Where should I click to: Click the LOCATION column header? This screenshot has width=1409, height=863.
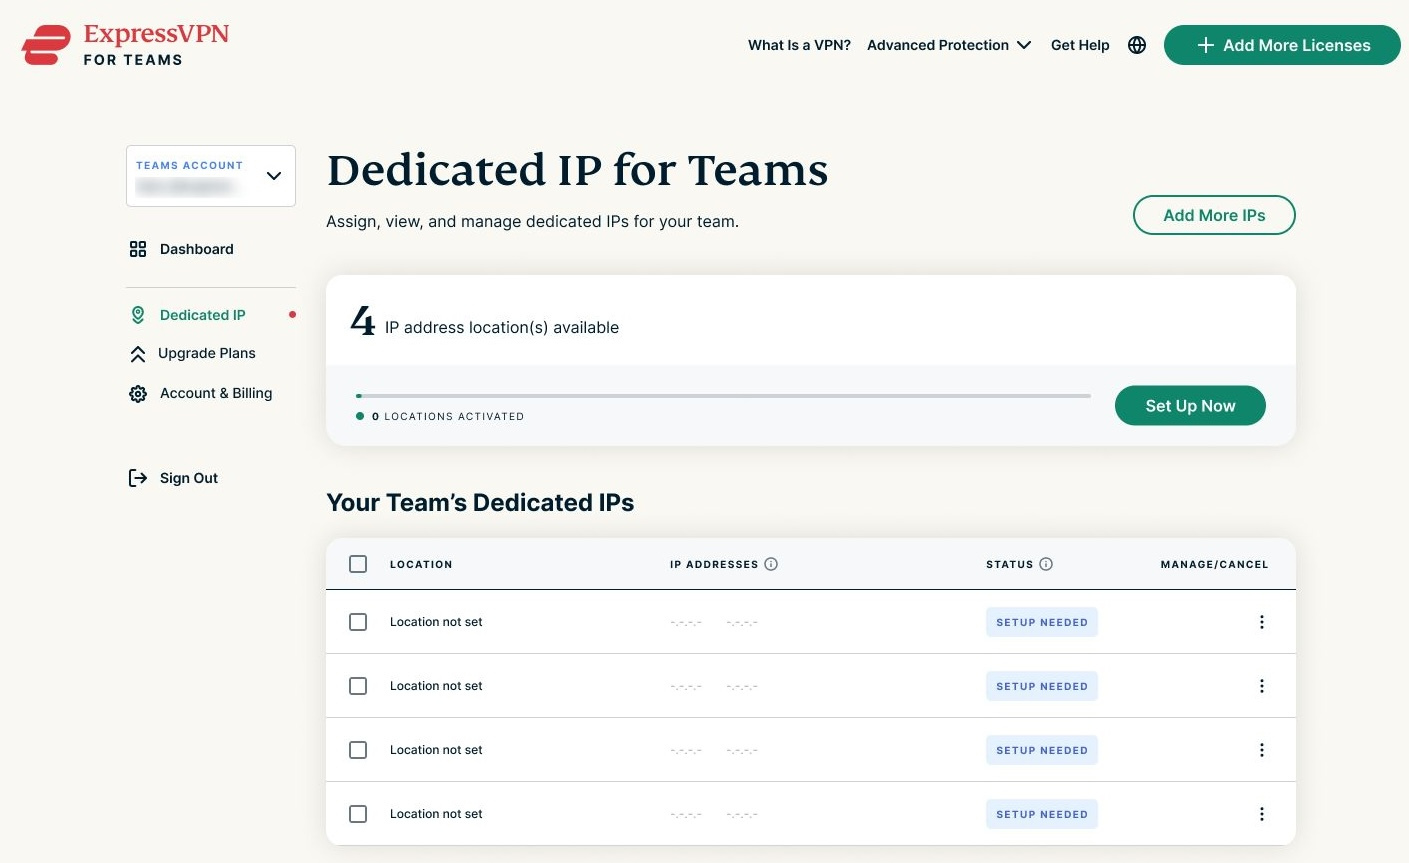pyautogui.click(x=421, y=564)
